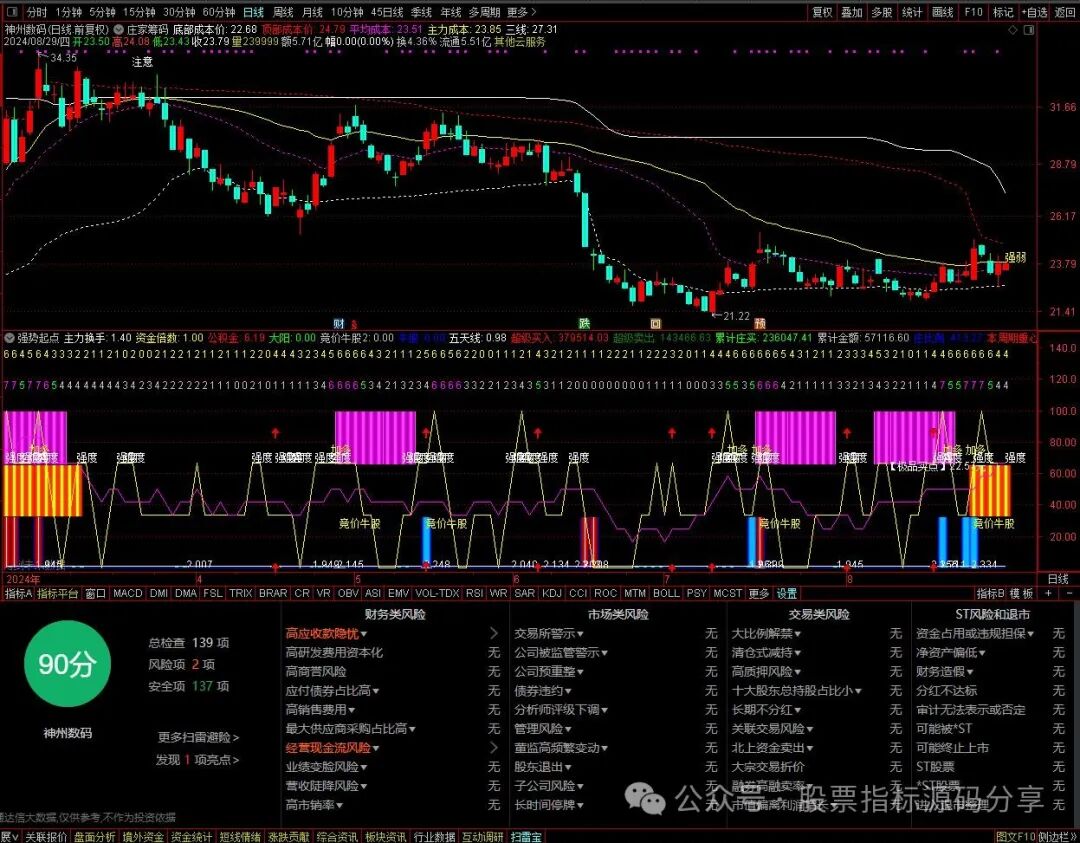Viewport: 1080px width, 843px height.
Task: Click the 指标B tab
Action: [990, 593]
